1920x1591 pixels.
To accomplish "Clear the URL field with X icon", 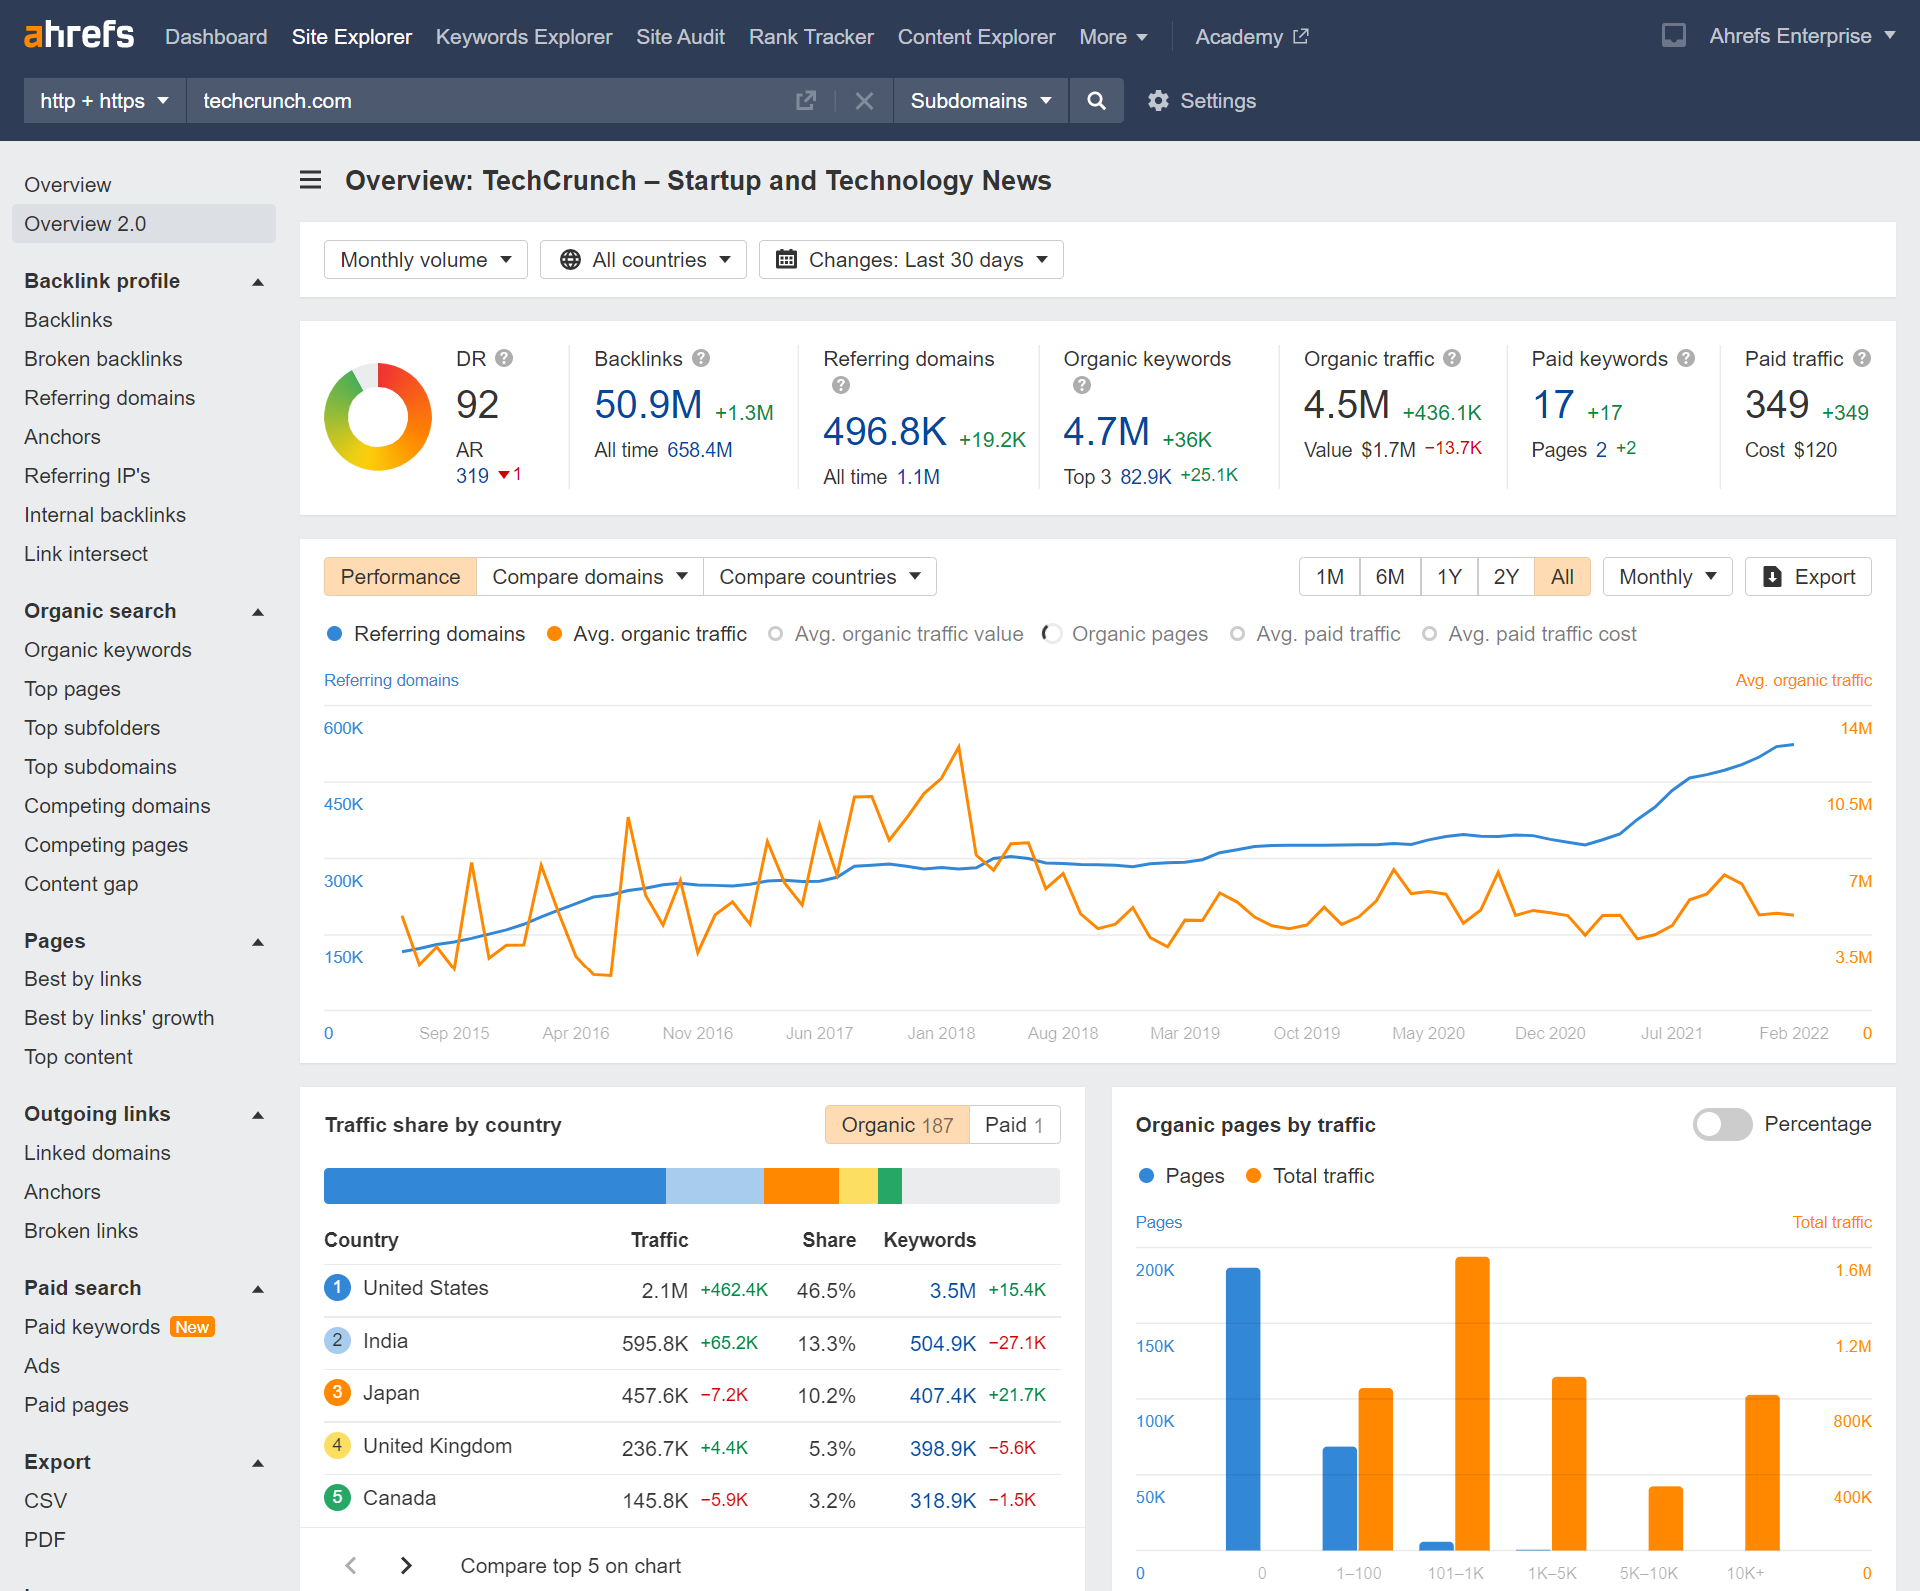I will pyautogui.click(x=864, y=101).
